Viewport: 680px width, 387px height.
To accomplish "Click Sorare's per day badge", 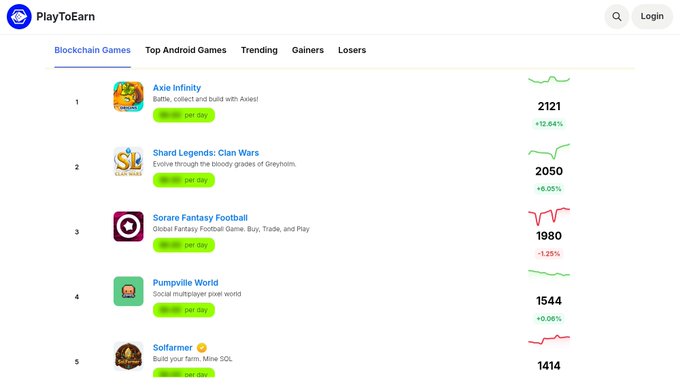I will 184,245.
